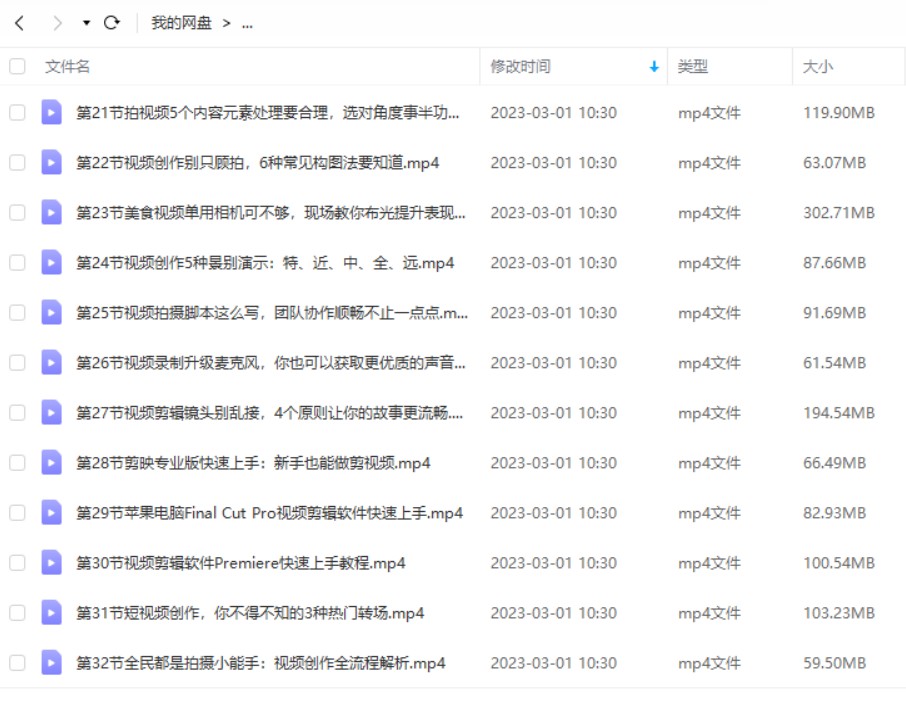Click the video icon of 第32节 file
Screen dimensions: 906x715
(x=51, y=662)
